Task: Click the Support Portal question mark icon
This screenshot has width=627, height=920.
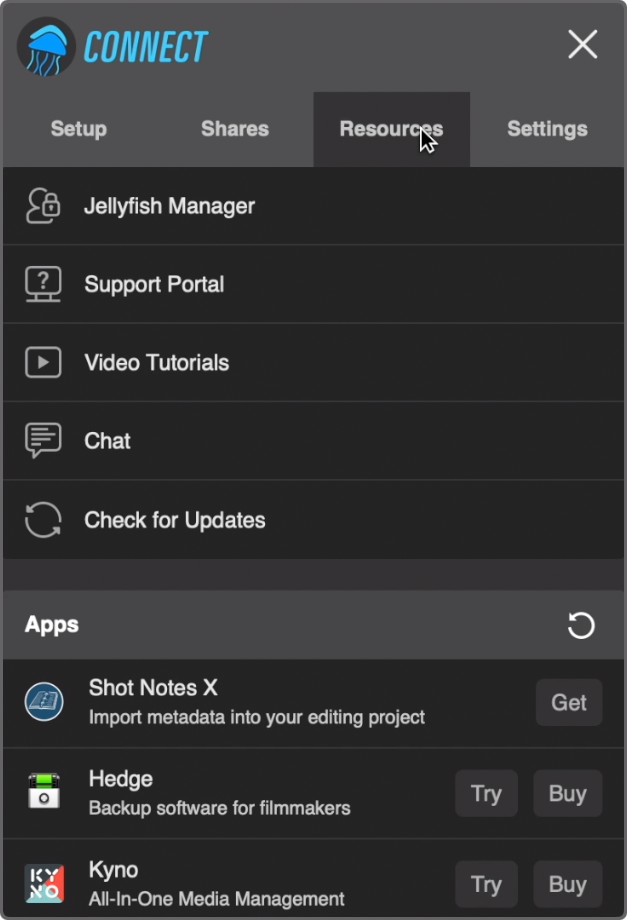Action: pos(43,284)
